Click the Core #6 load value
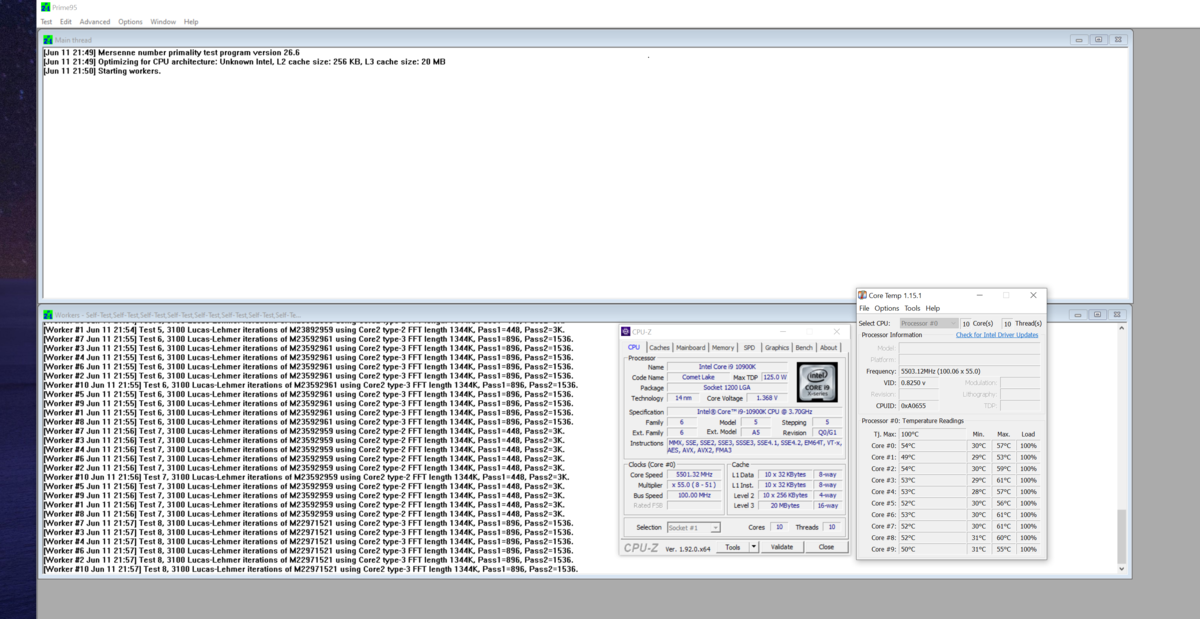 click(x=1027, y=514)
